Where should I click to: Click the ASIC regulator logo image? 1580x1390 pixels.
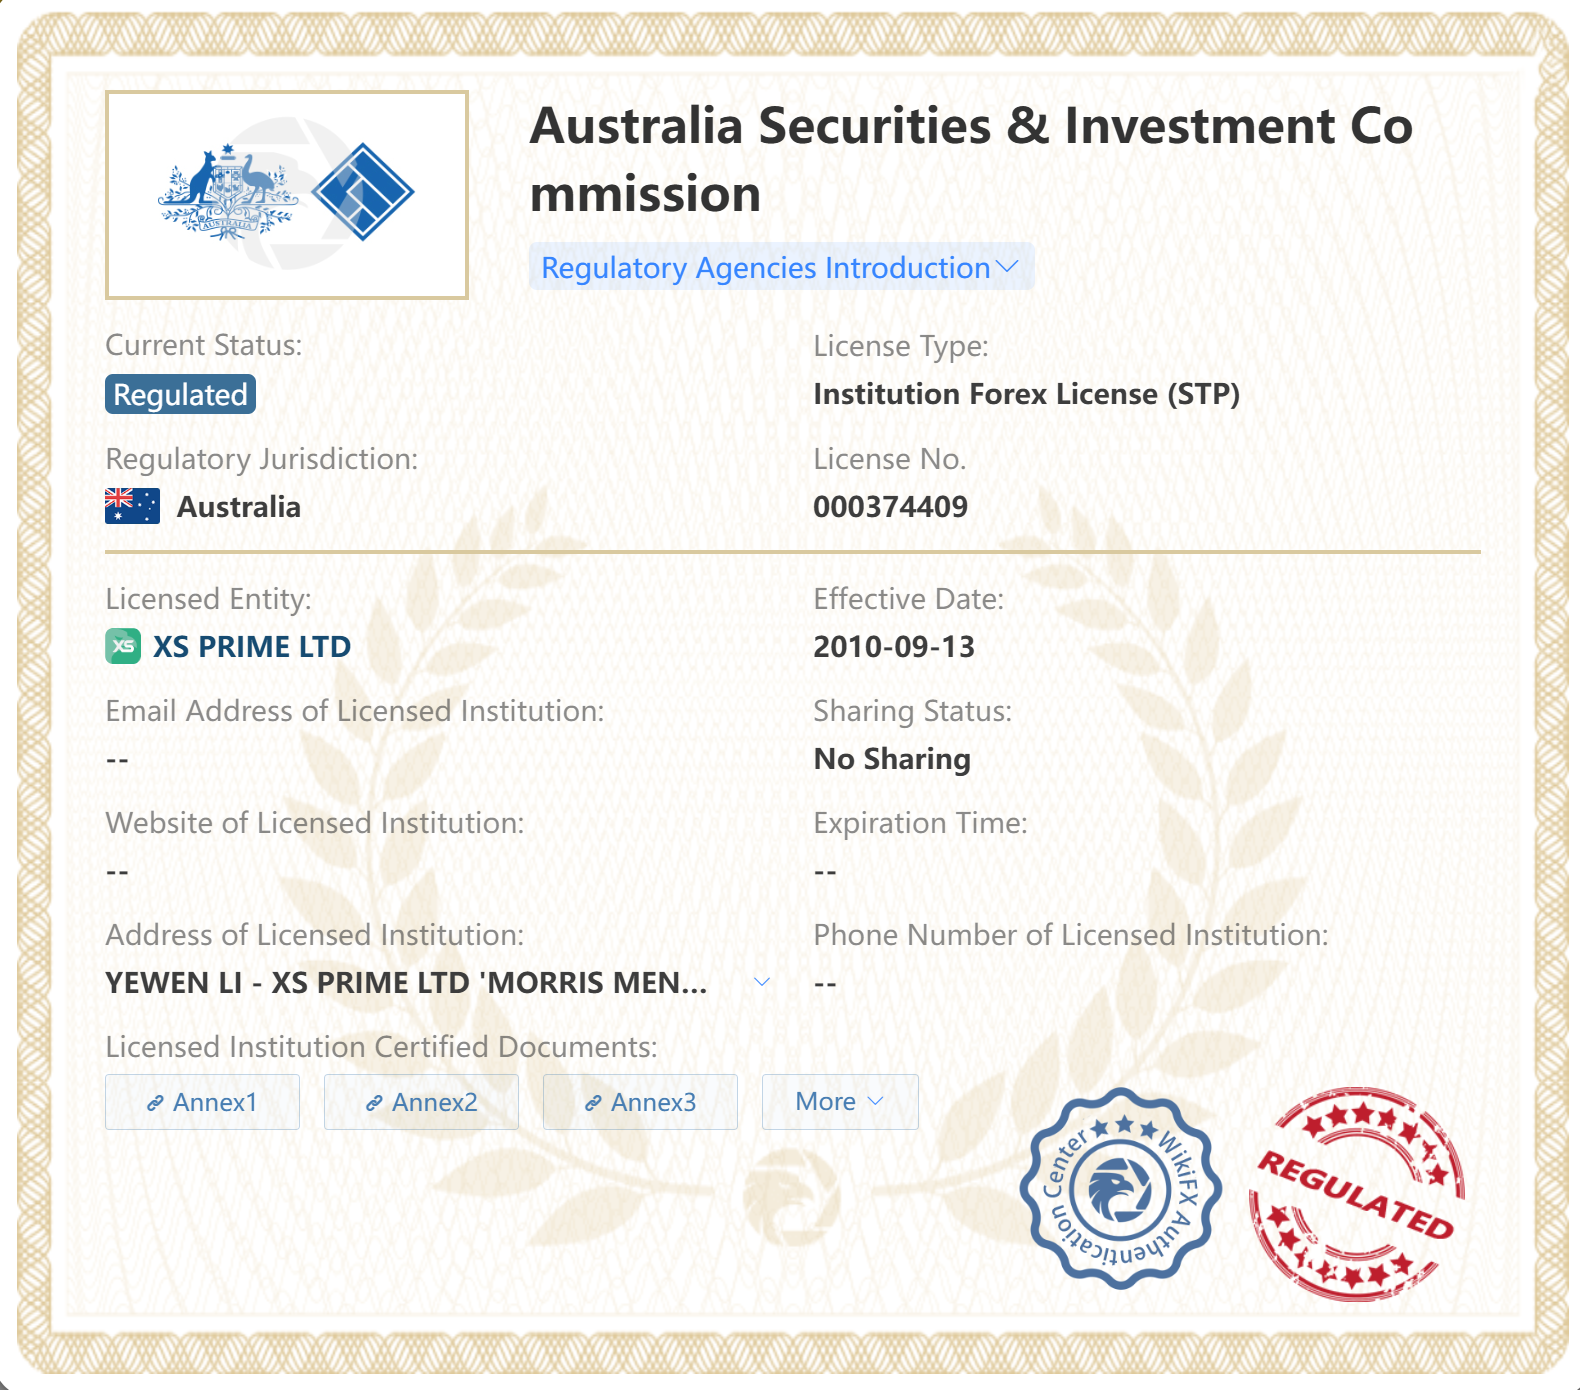pos(287,195)
